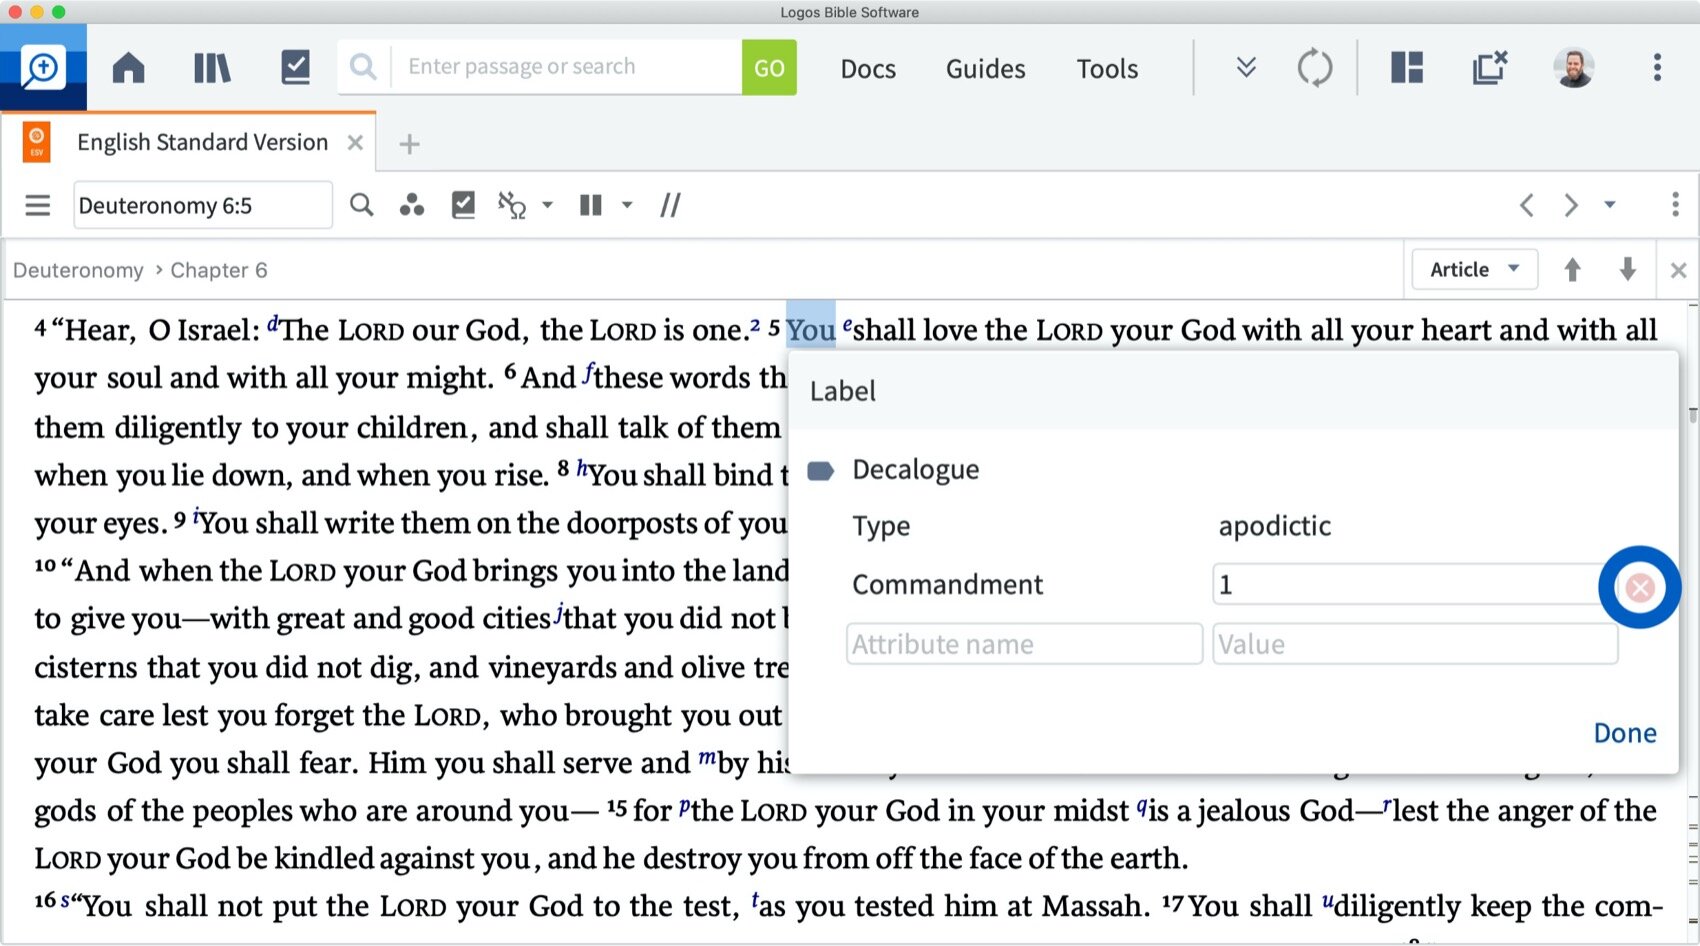1700x946 pixels.
Task: Open the Article view dropdown
Action: click(x=1474, y=269)
